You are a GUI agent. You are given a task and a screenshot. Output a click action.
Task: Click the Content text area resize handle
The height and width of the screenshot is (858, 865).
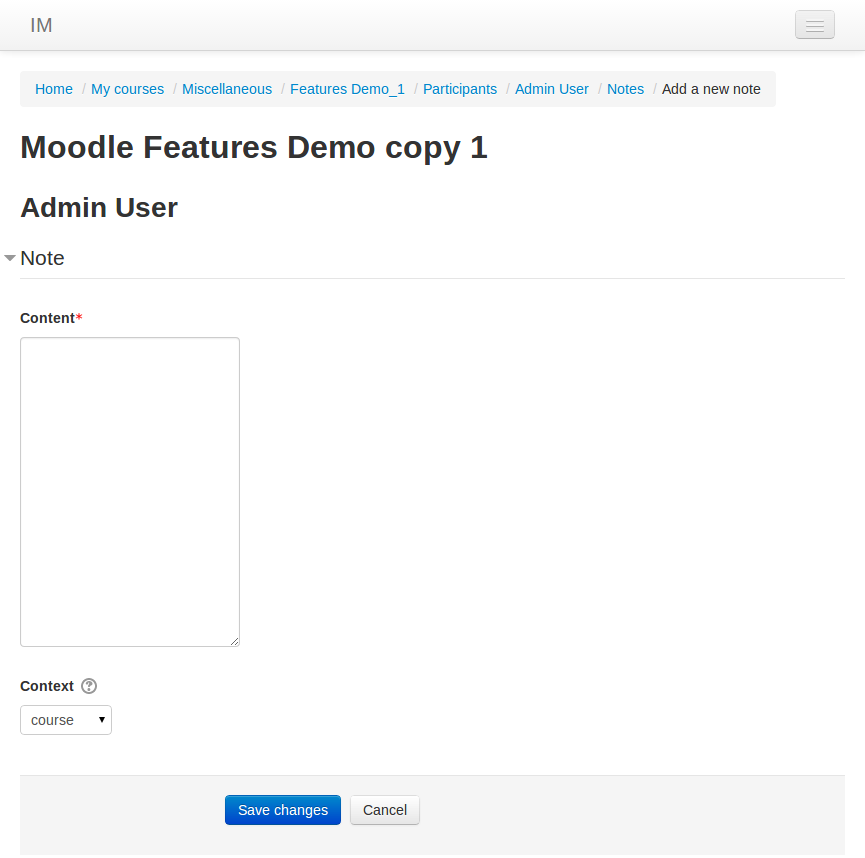(234, 641)
